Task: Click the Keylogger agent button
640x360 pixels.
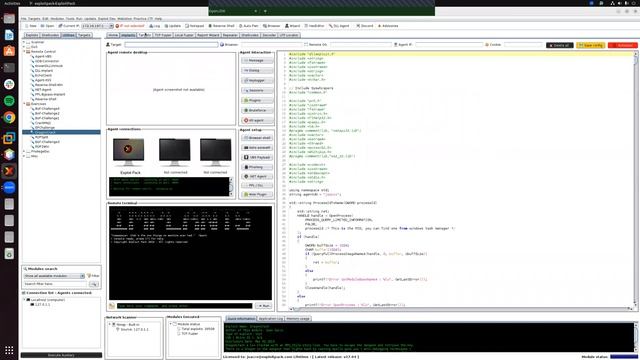Action: pos(257,80)
